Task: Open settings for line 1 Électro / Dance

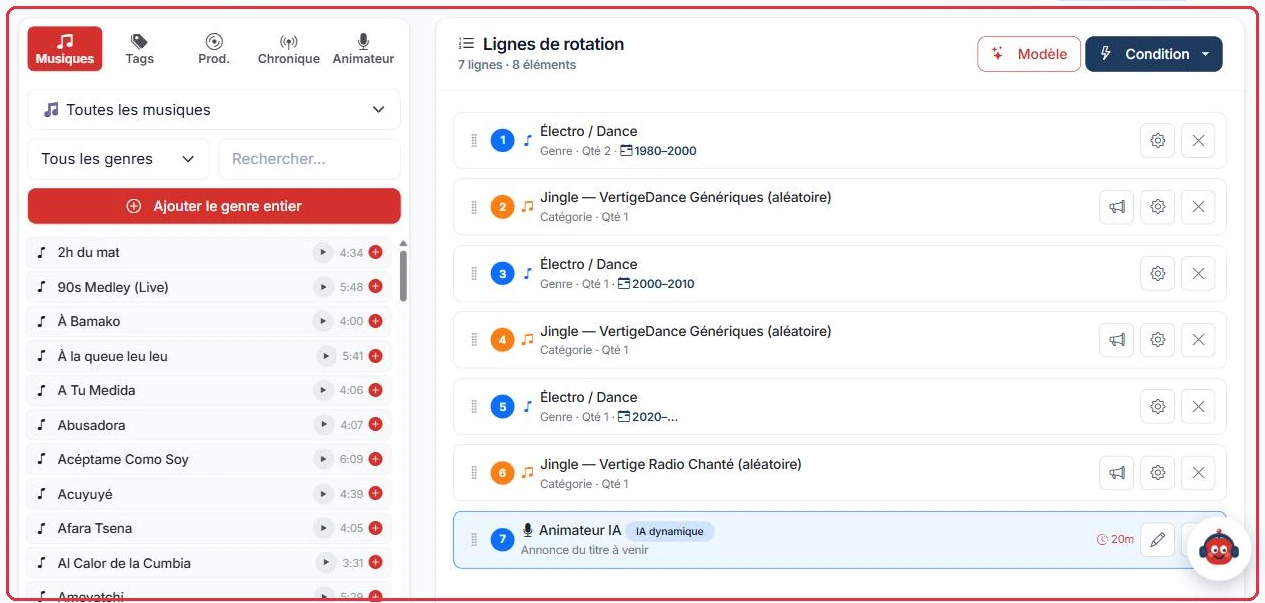Action: (1158, 141)
